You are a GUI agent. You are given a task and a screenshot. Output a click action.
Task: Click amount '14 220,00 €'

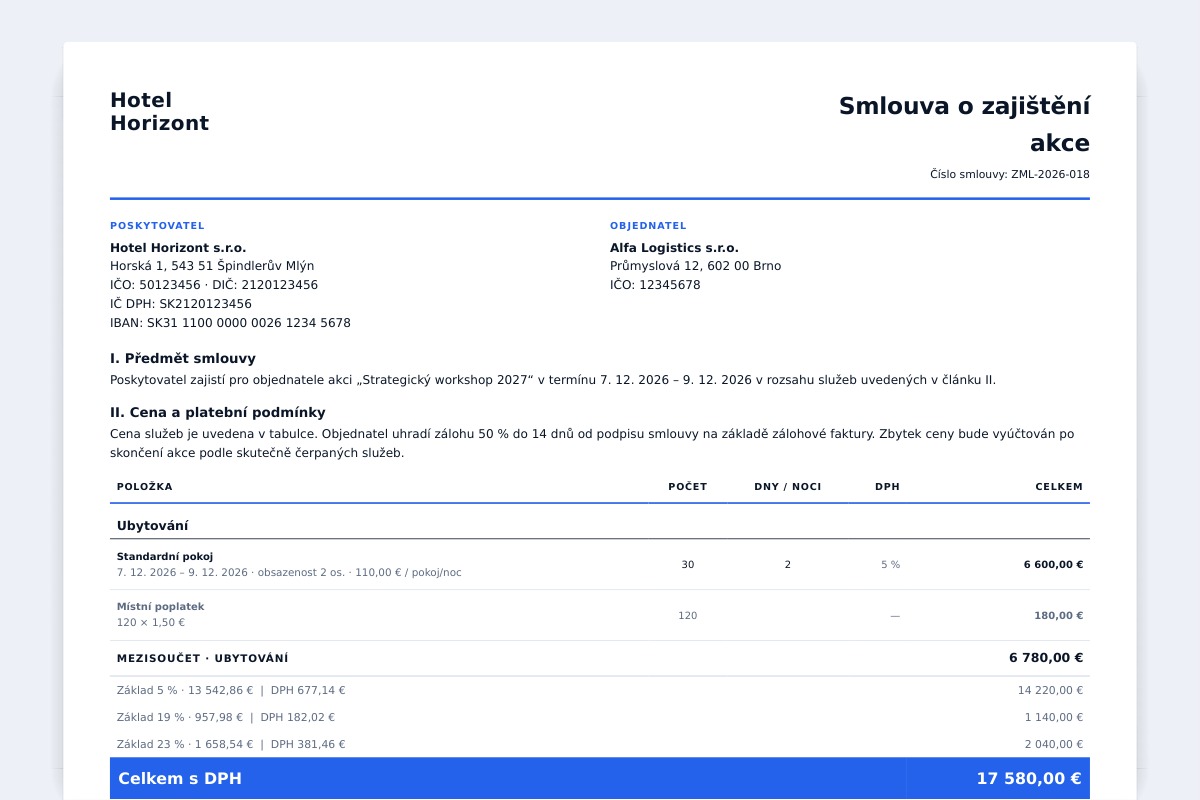click(x=1051, y=690)
